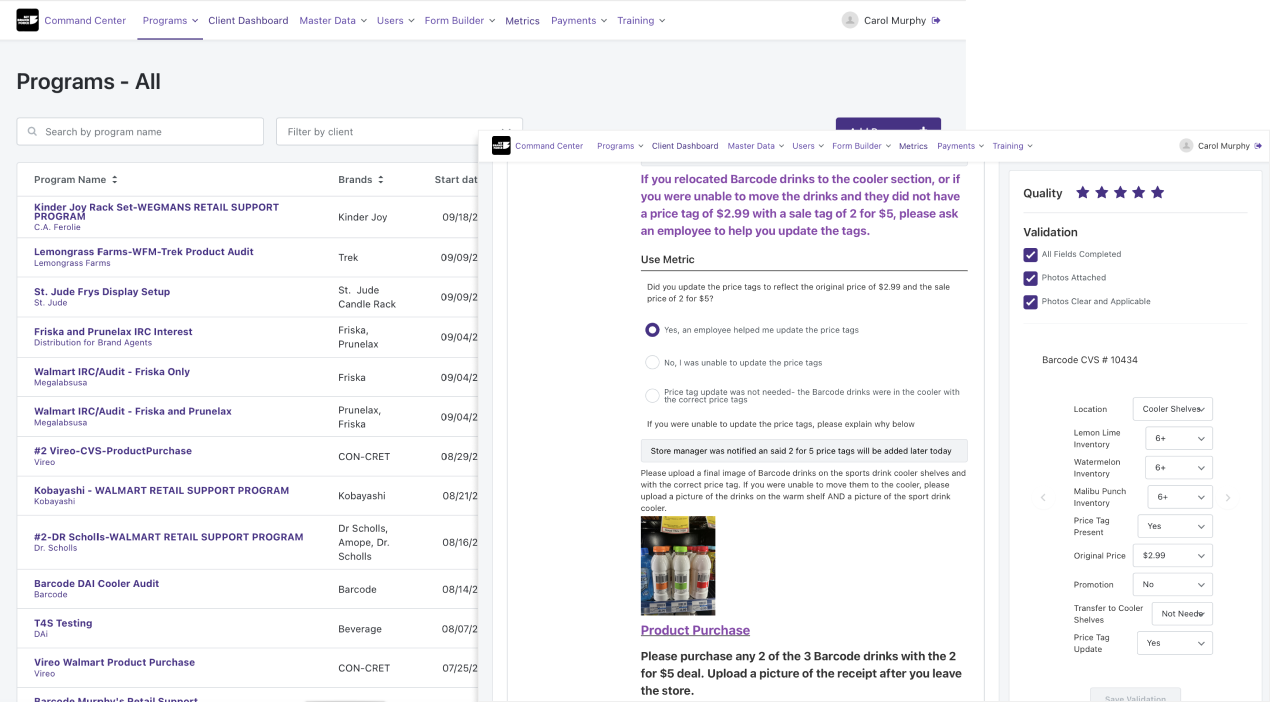Open Transfer to Cooler Shelves dropdown
1270x702 pixels.
pos(1182,614)
